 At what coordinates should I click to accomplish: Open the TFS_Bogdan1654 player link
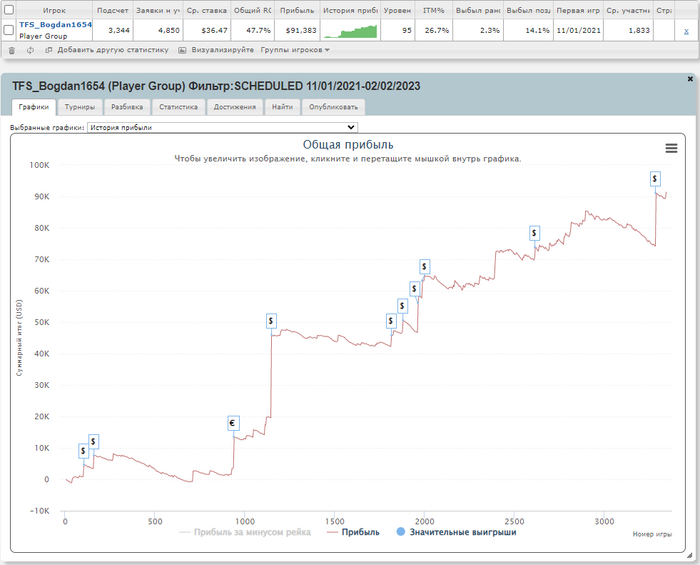[55, 25]
